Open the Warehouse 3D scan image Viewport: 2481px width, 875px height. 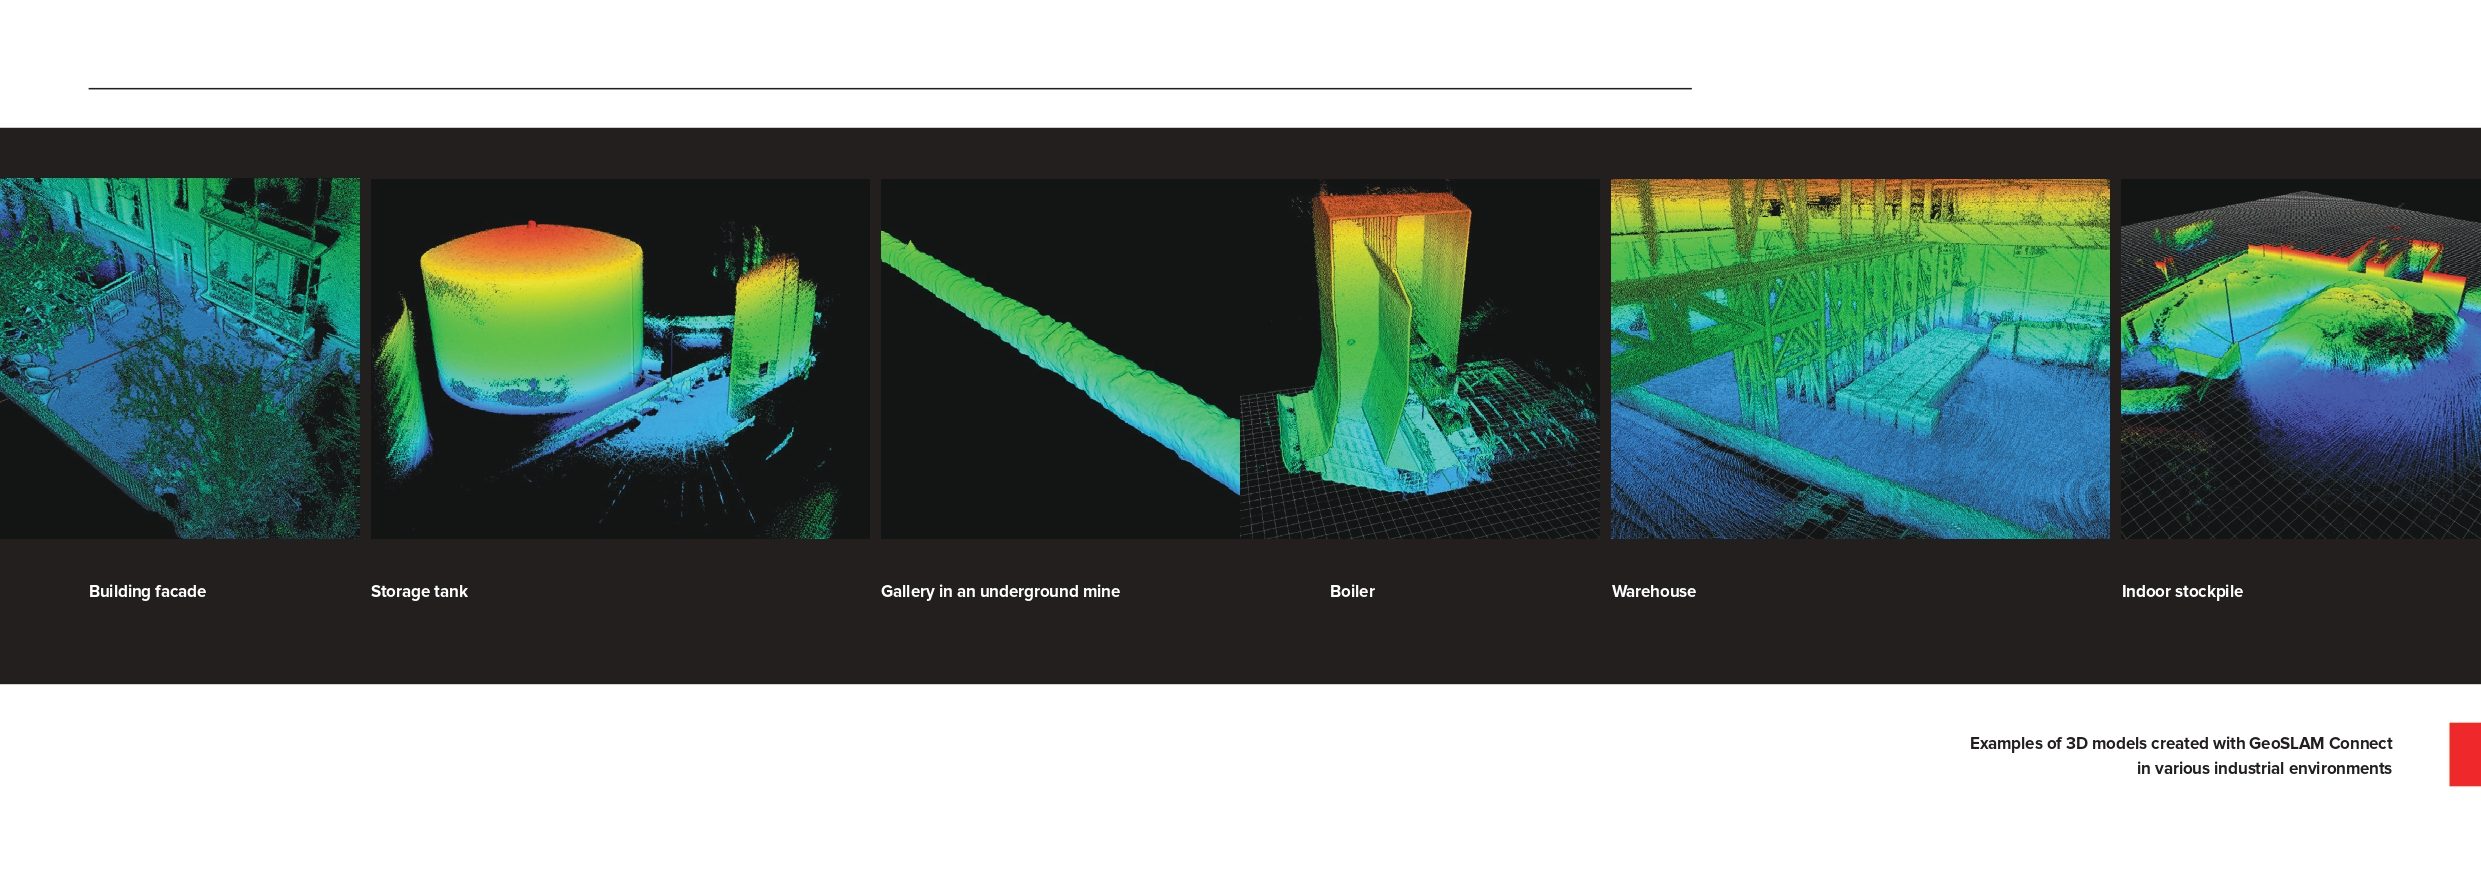1860,359
